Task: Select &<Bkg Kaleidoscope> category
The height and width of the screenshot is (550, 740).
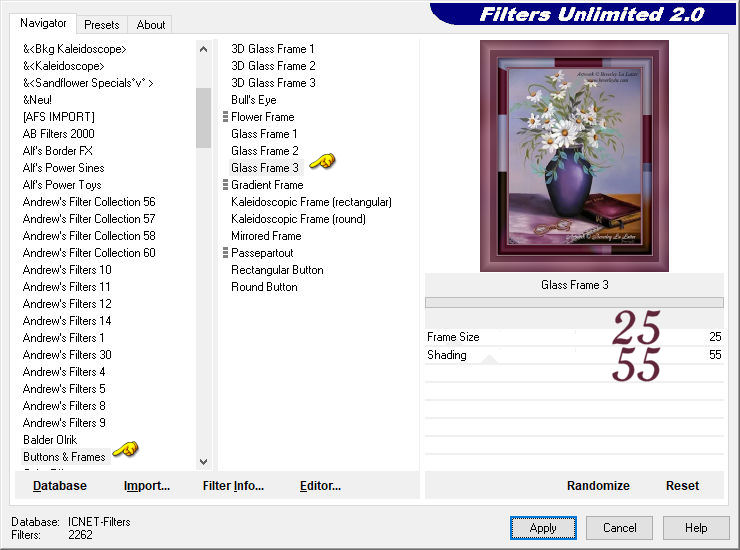Action: [x=75, y=49]
